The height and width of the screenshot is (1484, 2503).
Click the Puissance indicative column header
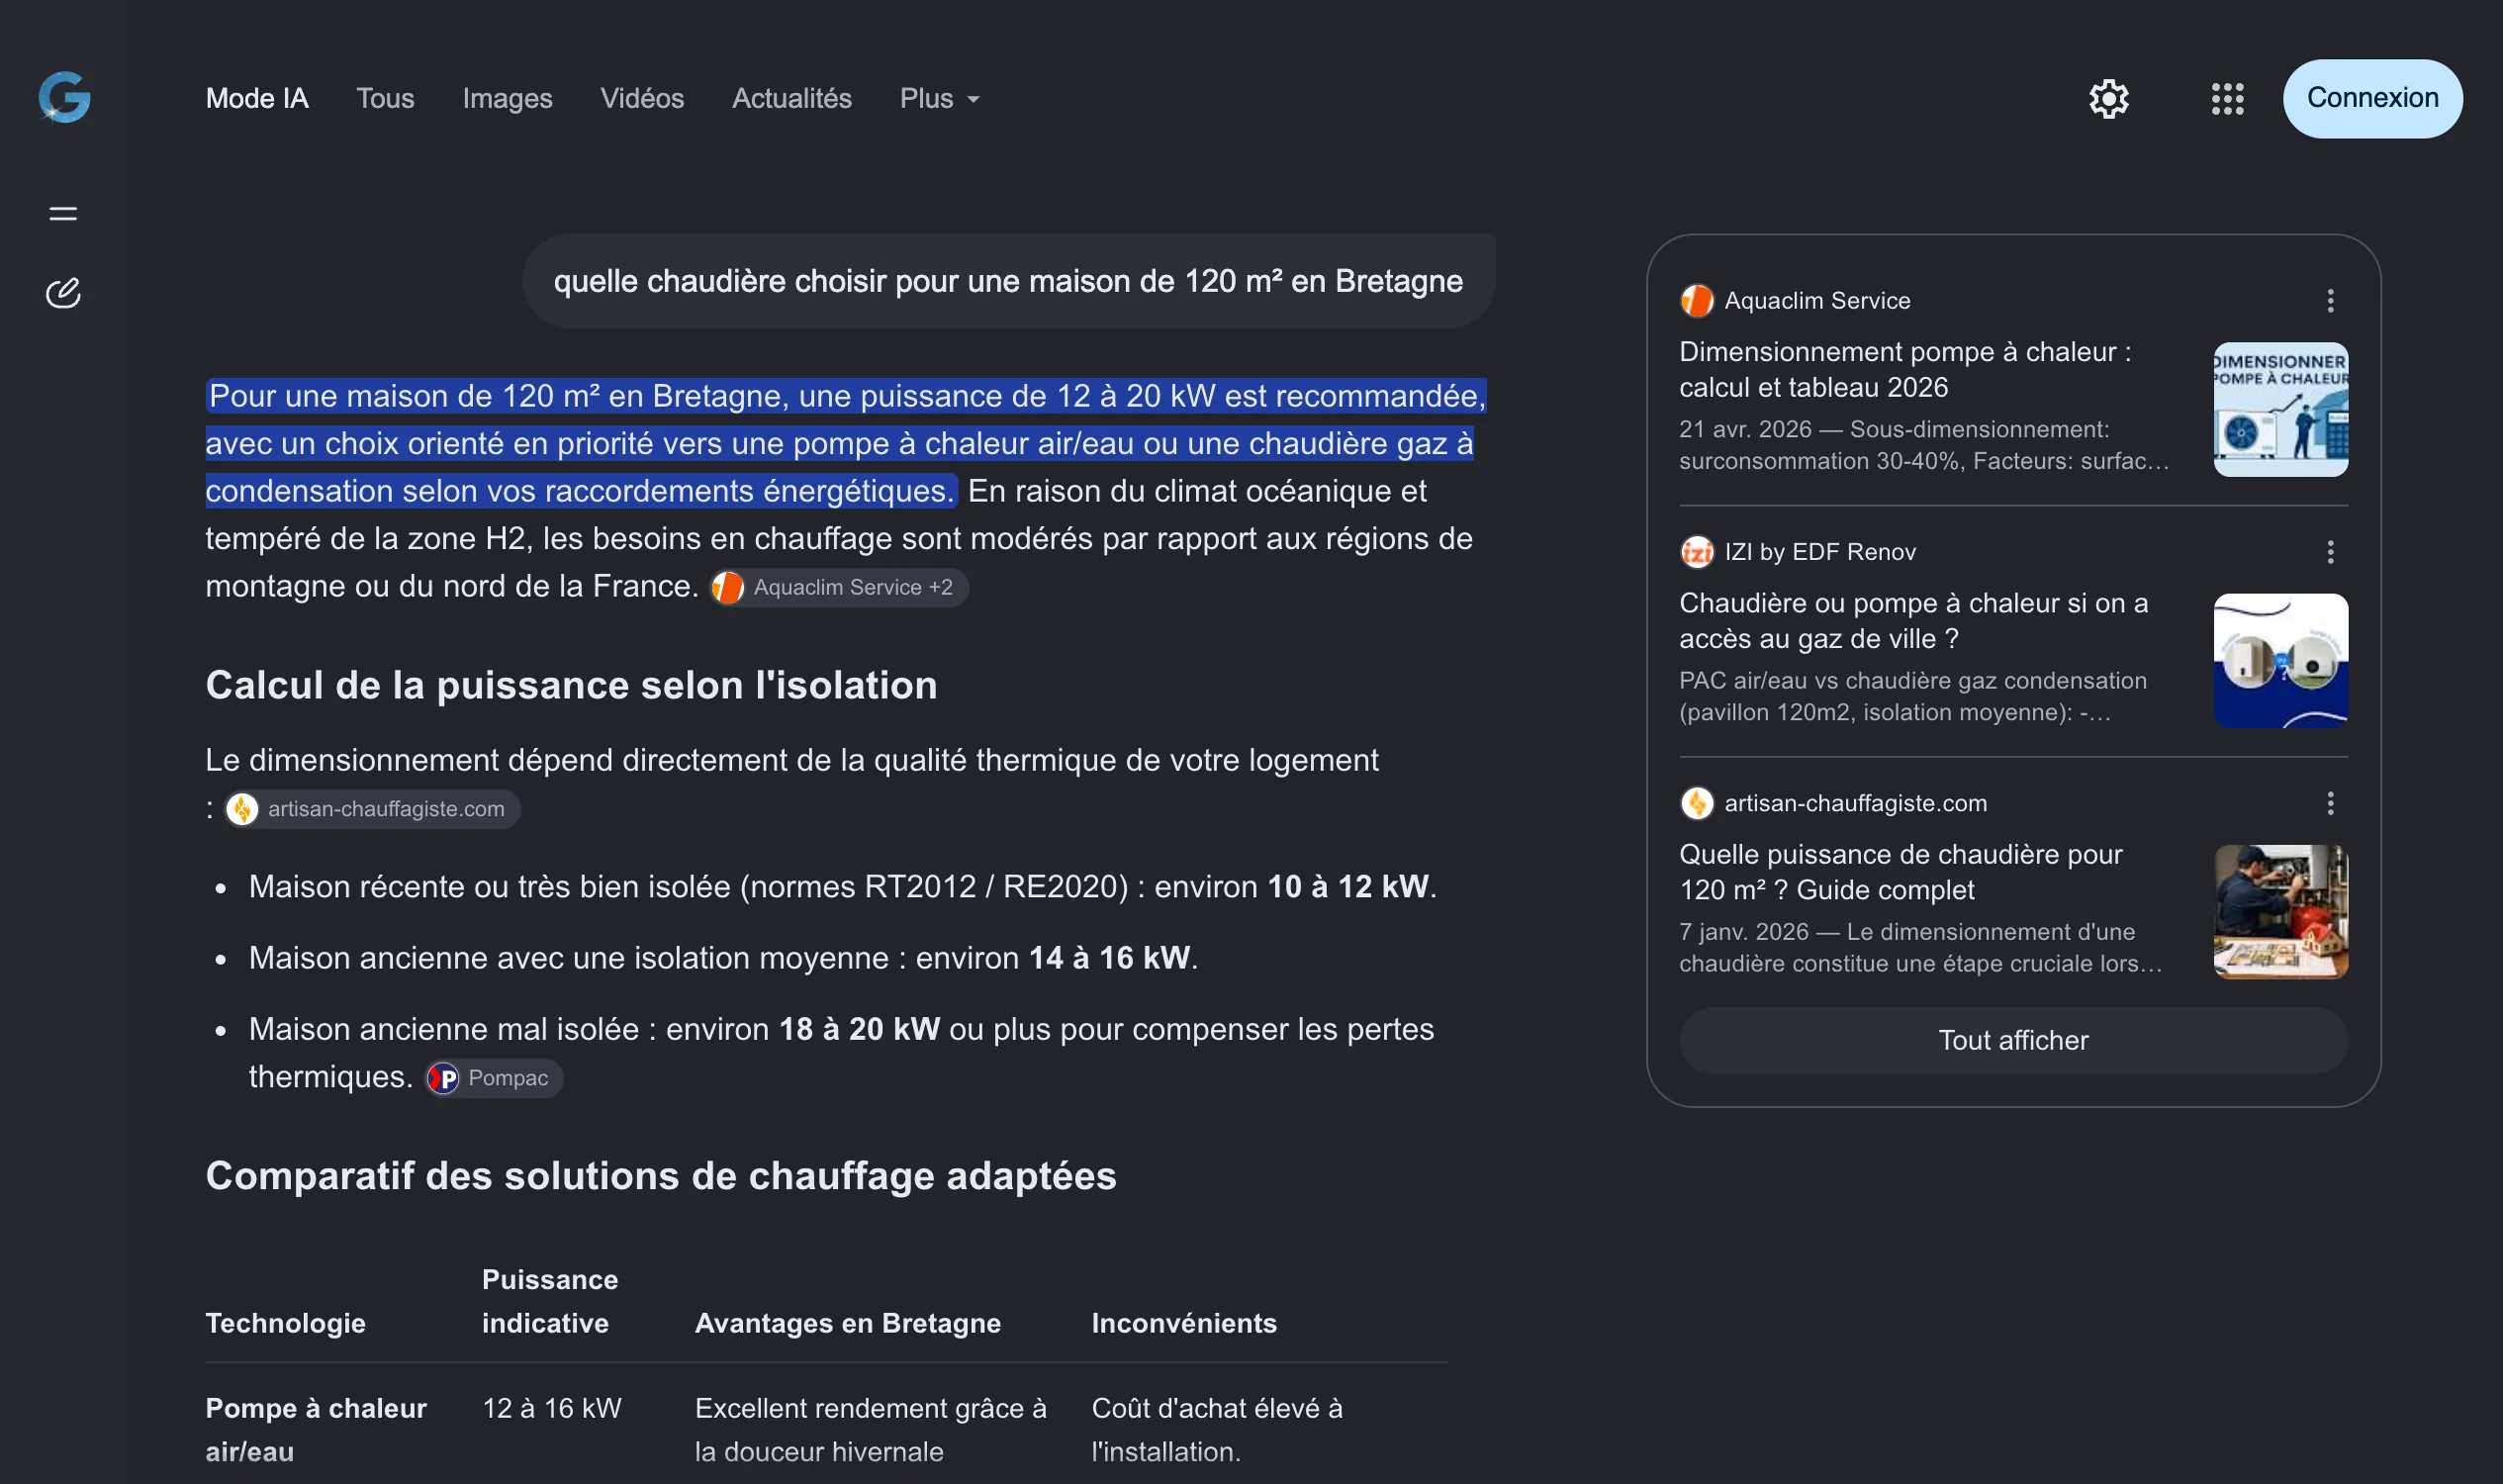550,1301
